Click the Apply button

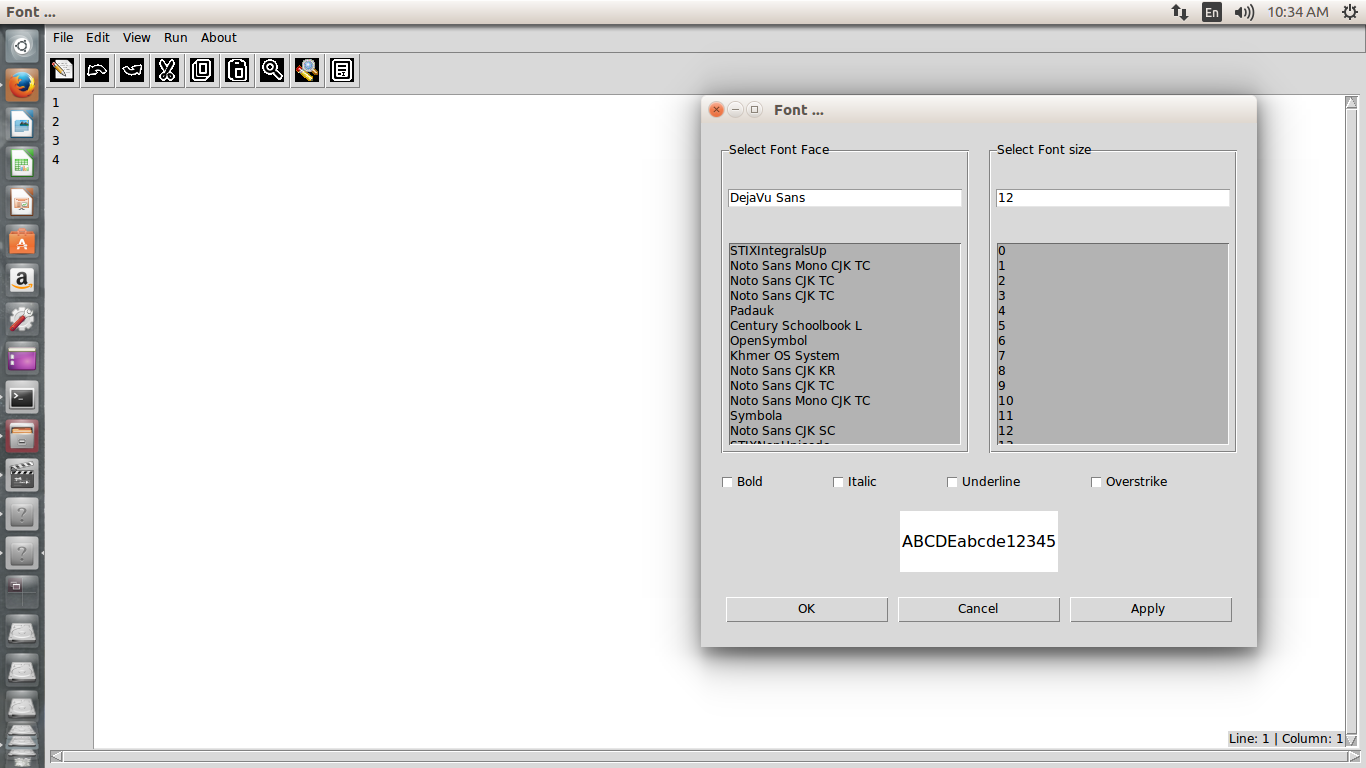pos(1148,609)
